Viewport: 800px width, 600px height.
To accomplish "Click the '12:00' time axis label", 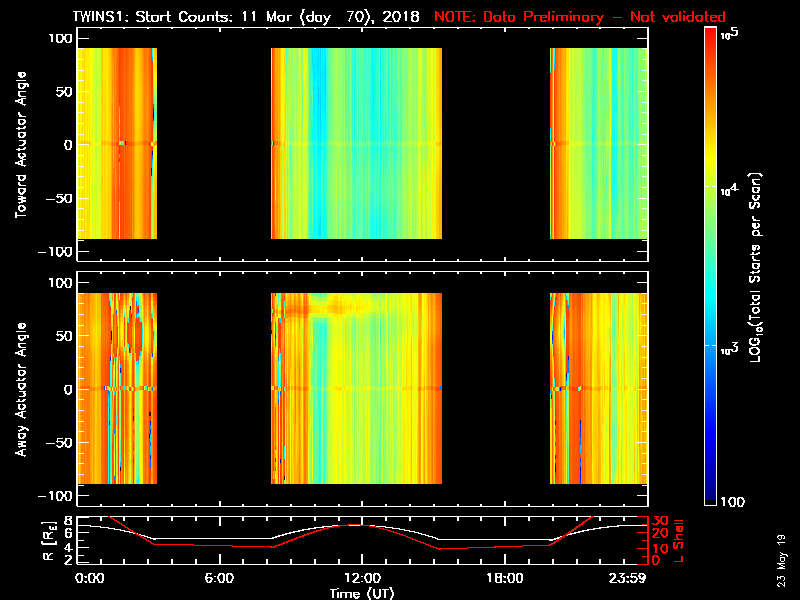I will [x=362, y=578].
